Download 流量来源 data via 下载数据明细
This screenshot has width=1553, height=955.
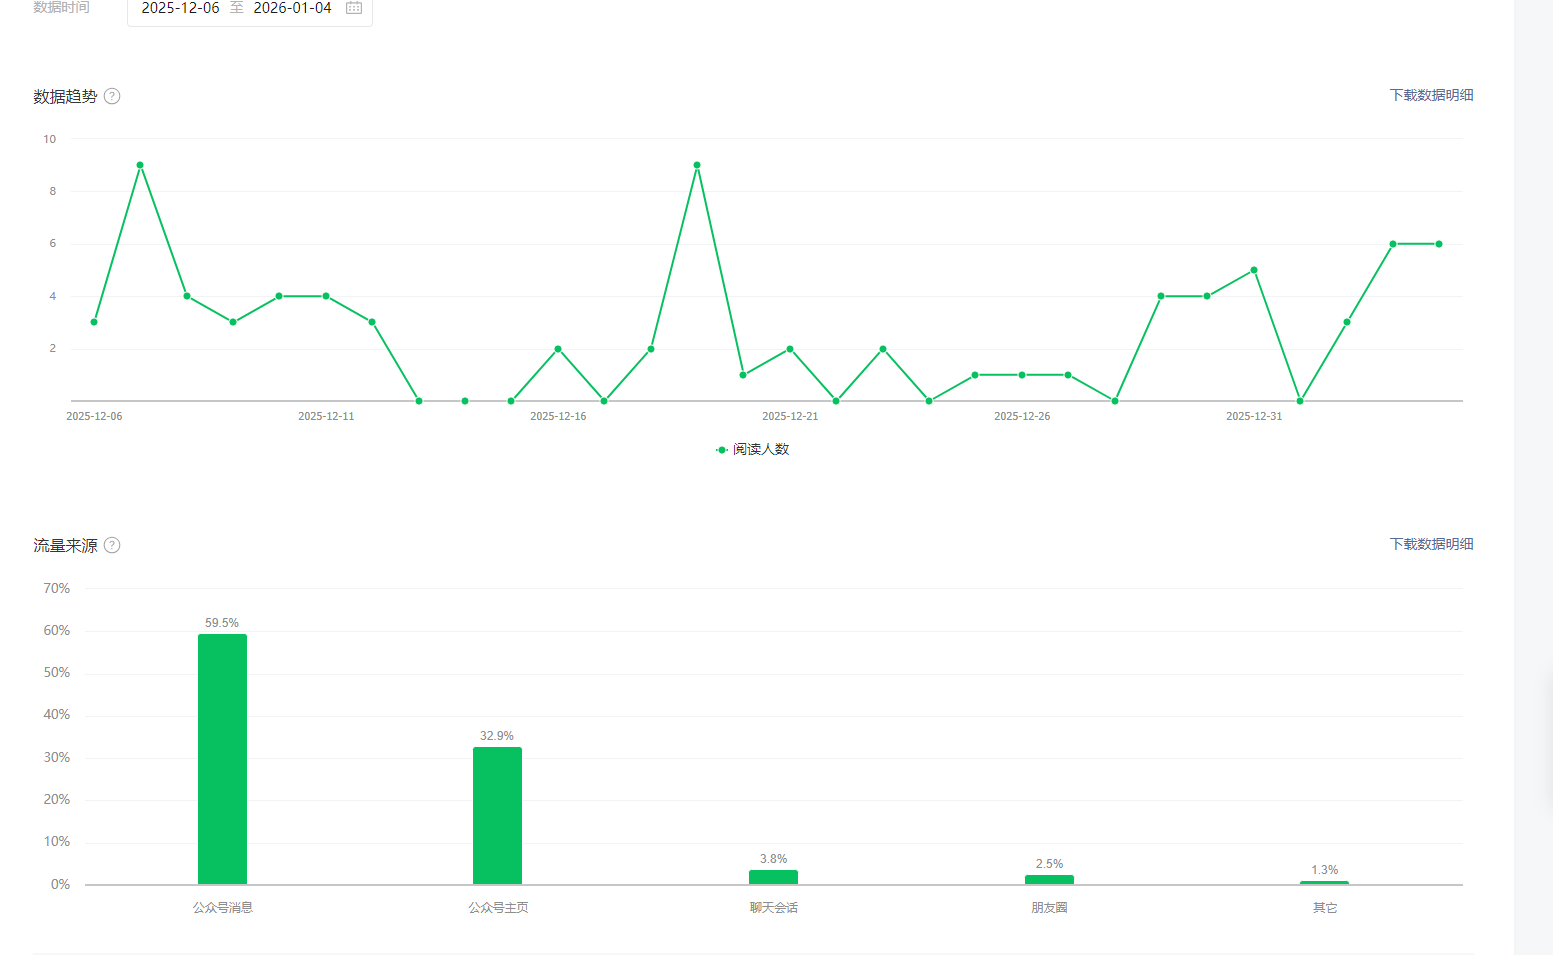tap(1431, 544)
